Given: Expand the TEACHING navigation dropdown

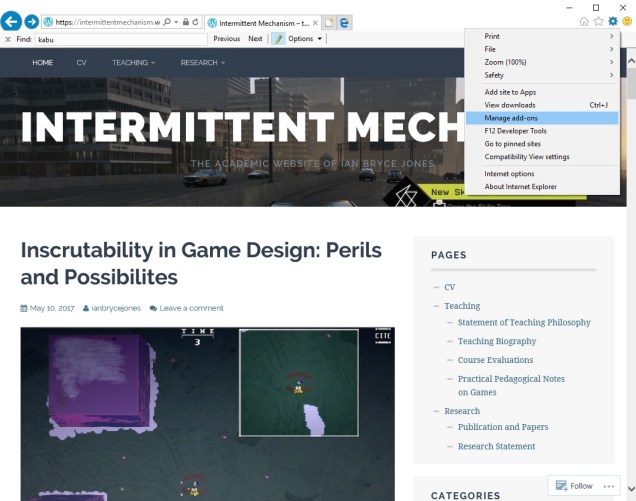Looking at the screenshot, I should (x=133, y=62).
